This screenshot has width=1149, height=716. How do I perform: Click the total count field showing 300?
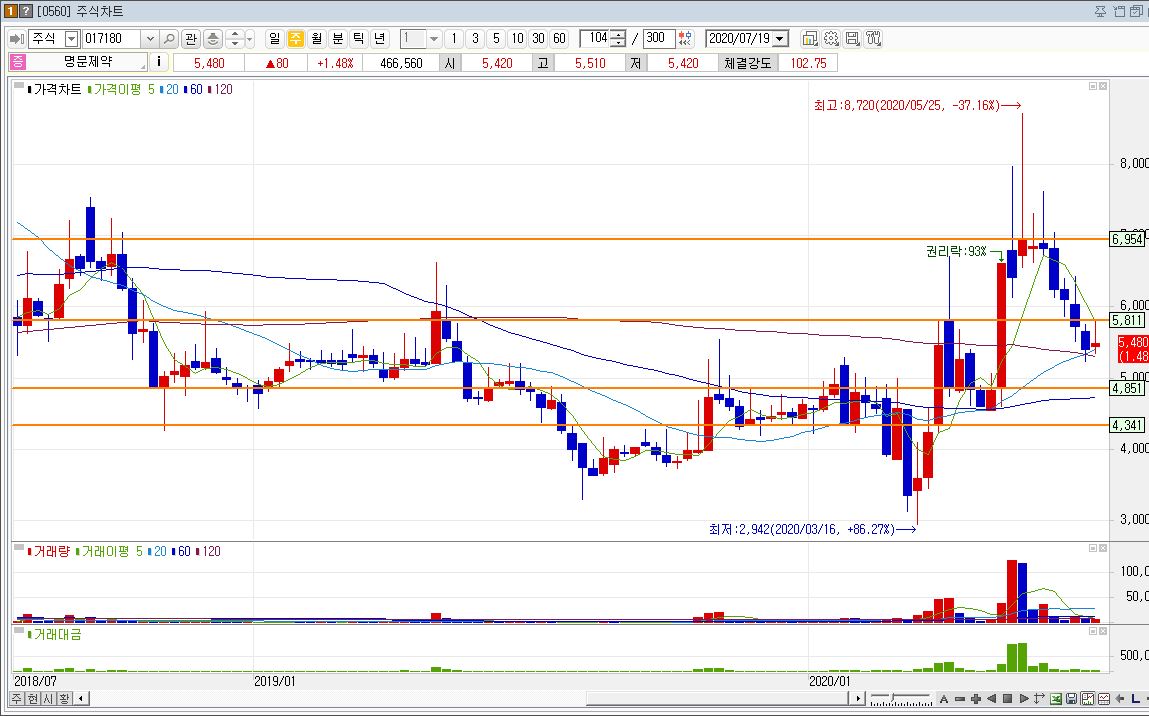[659, 39]
